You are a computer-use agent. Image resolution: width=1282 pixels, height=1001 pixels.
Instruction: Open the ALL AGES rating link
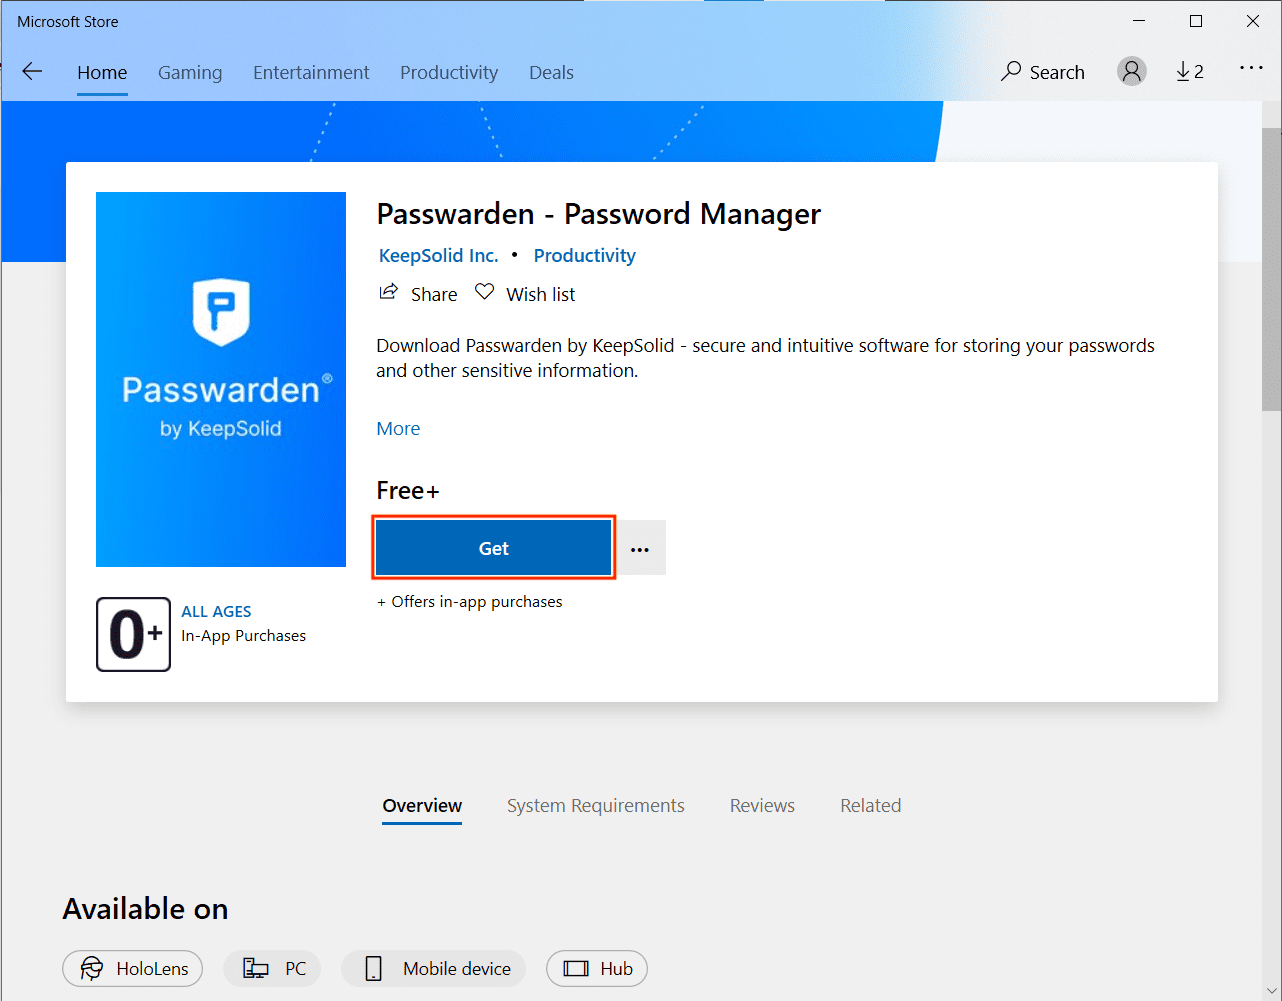coord(216,612)
